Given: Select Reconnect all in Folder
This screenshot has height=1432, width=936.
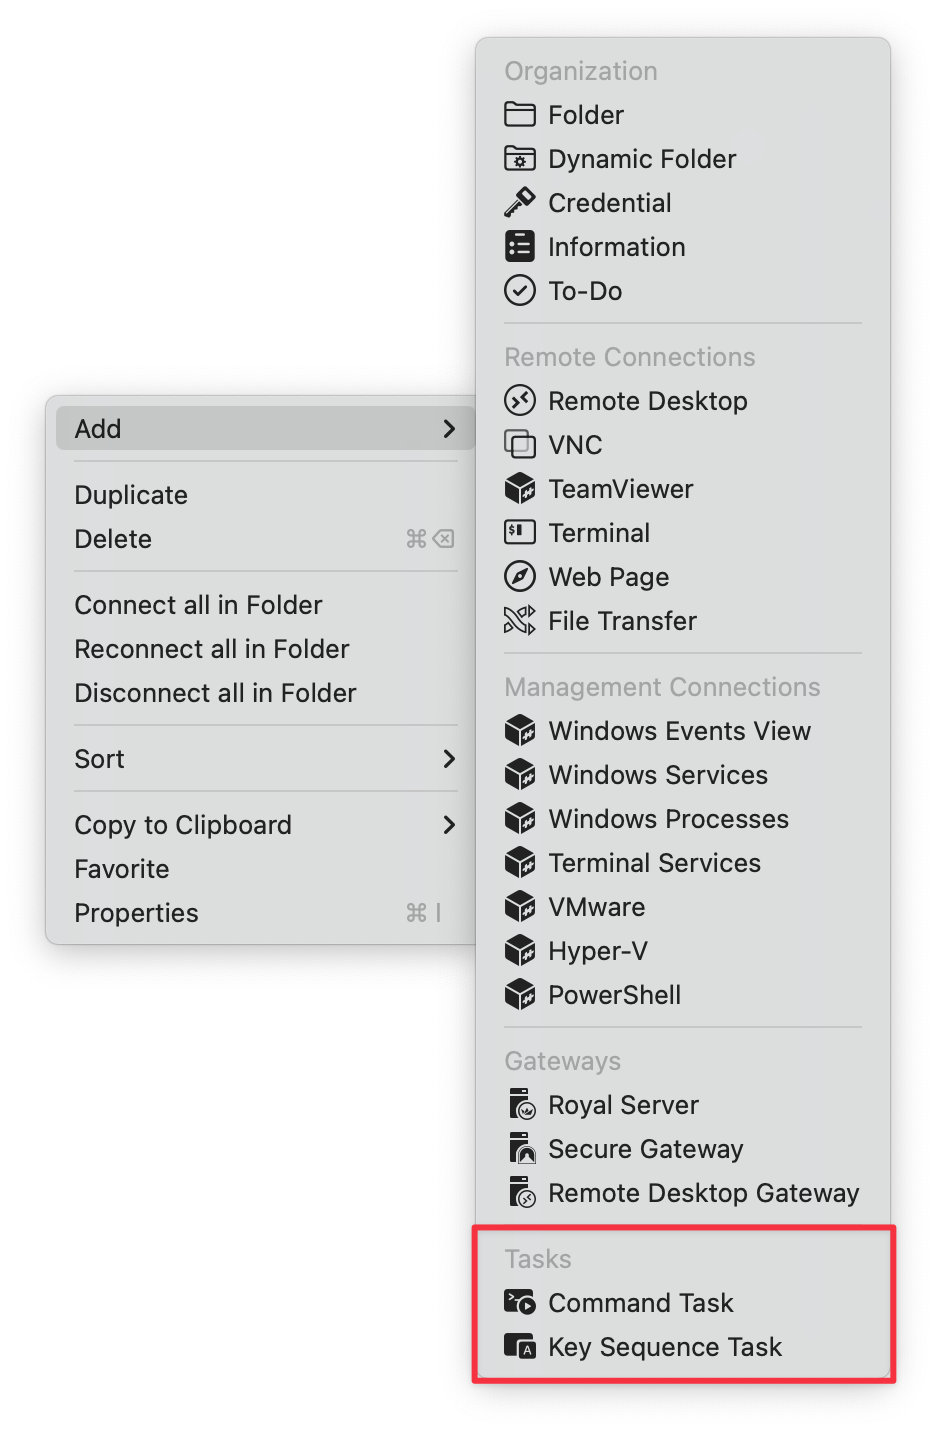Looking at the screenshot, I should click(x=265, y=649).
